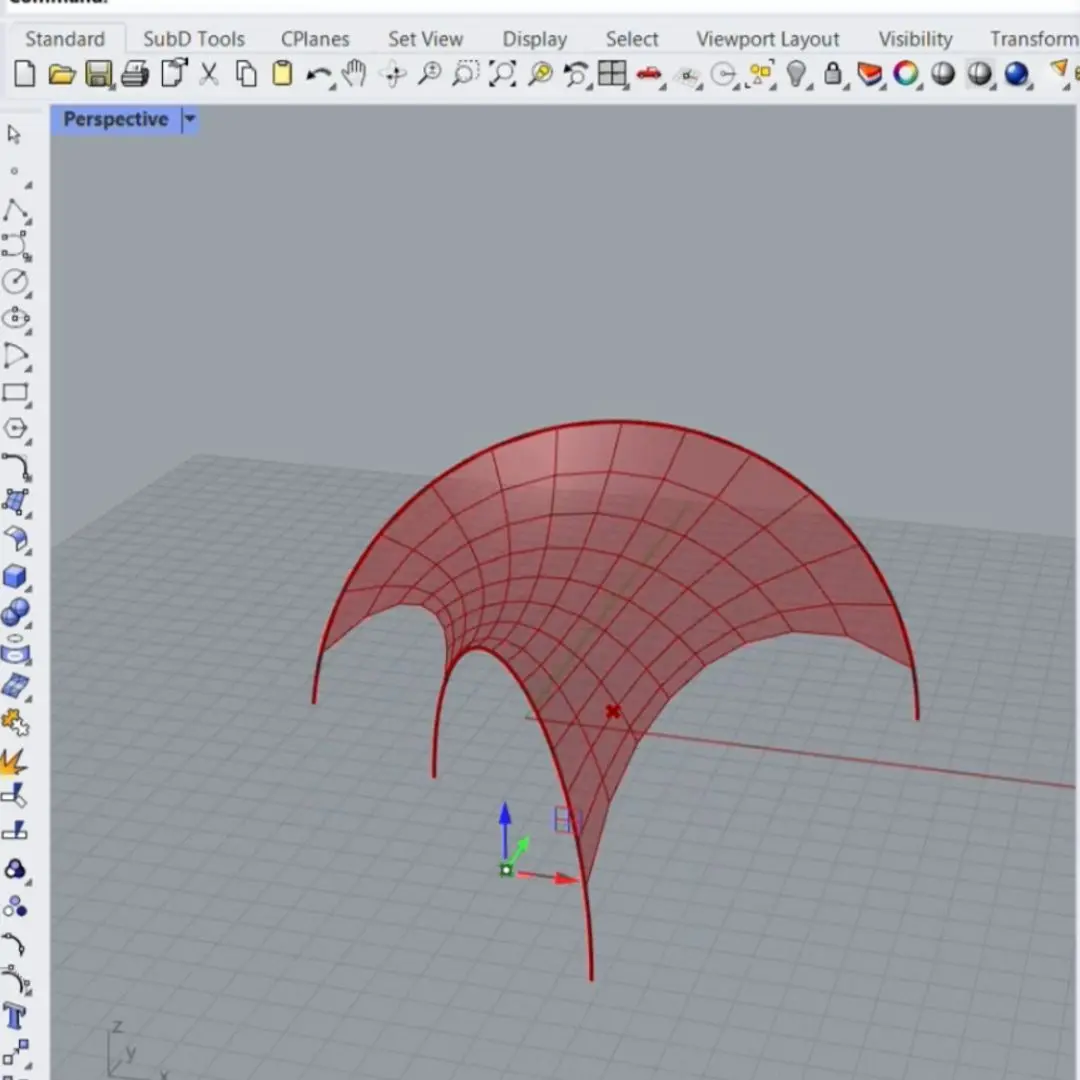The image size is (1080, 1080).
Task: Toggle the 4-viewport layout icon
Action: (x=611, y=75)
